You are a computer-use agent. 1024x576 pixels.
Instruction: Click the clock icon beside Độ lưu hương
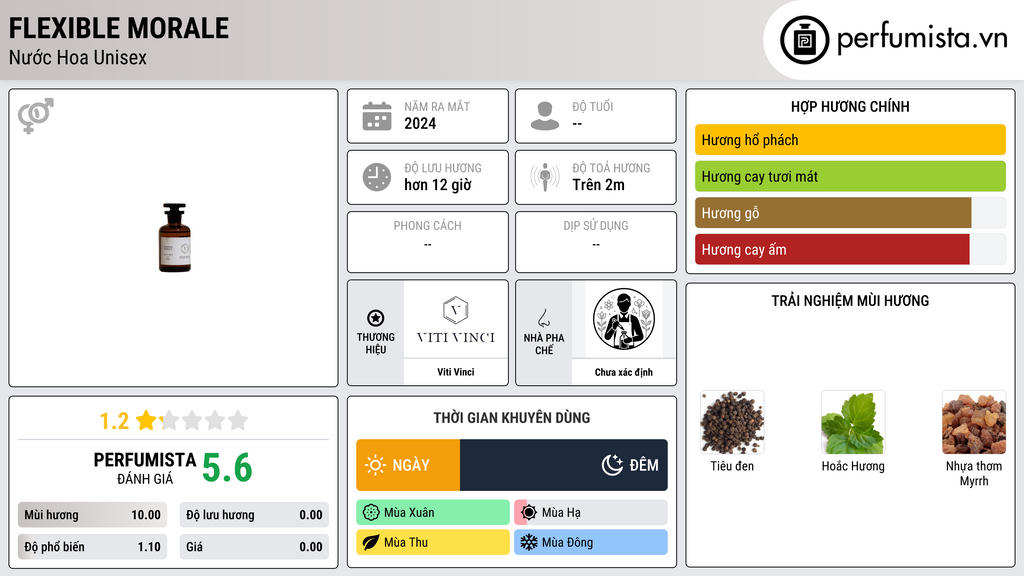point(377,177)
